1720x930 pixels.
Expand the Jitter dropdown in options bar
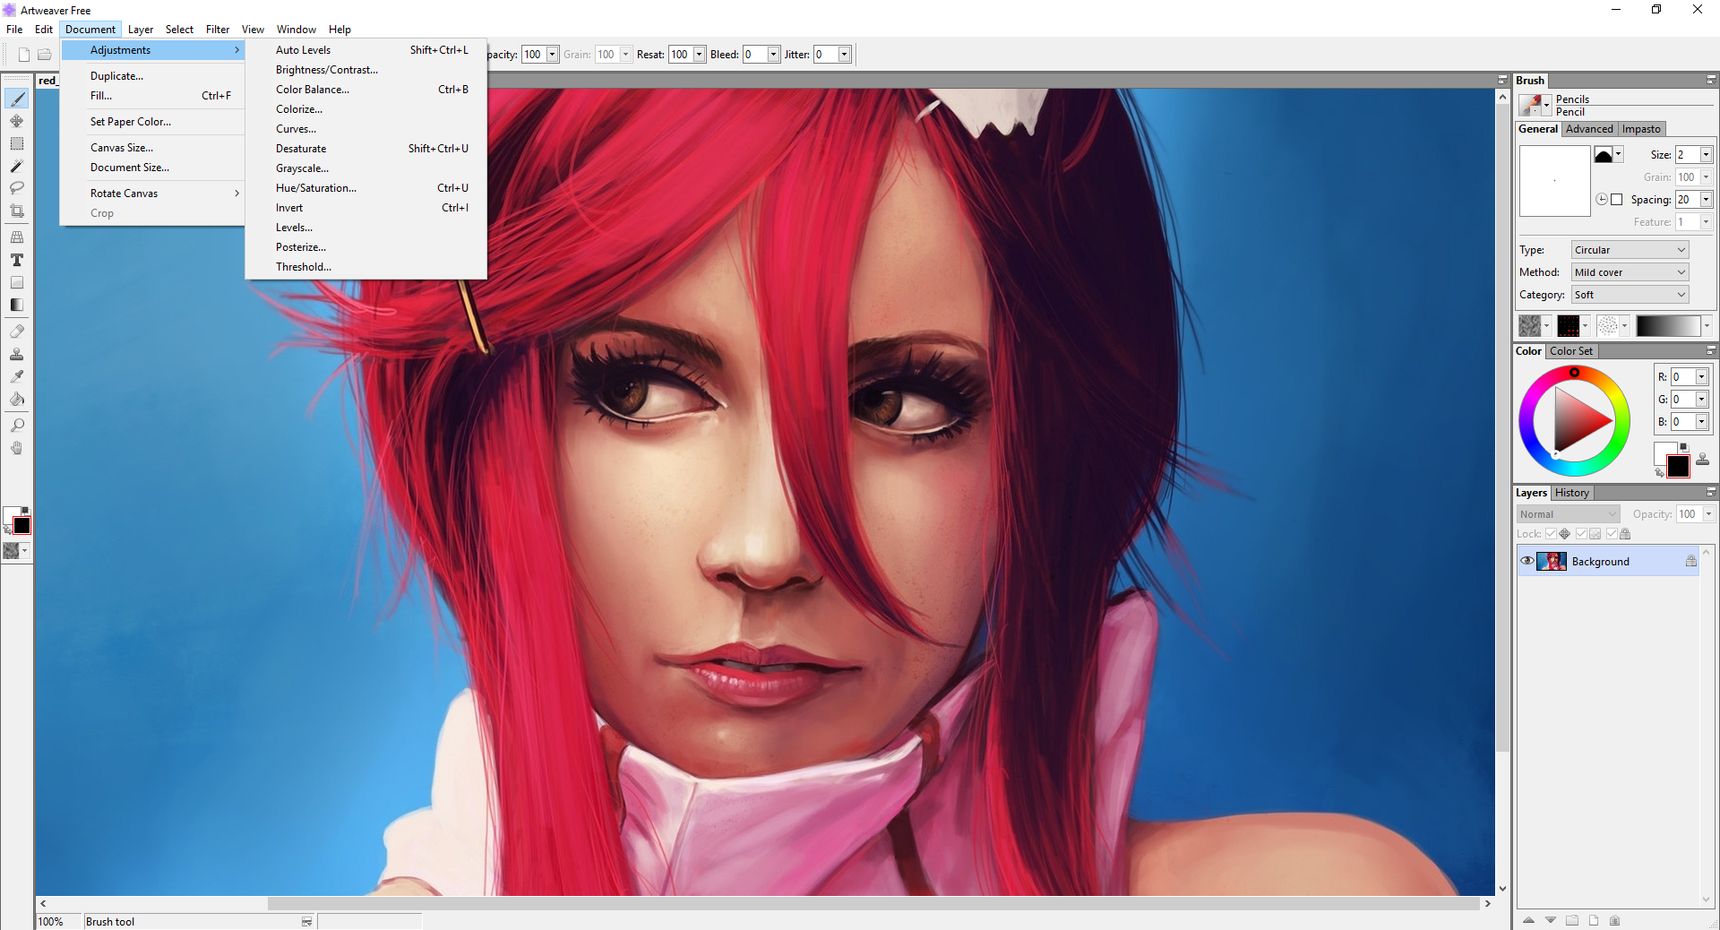pyautogui.click(x=844, y=54)
